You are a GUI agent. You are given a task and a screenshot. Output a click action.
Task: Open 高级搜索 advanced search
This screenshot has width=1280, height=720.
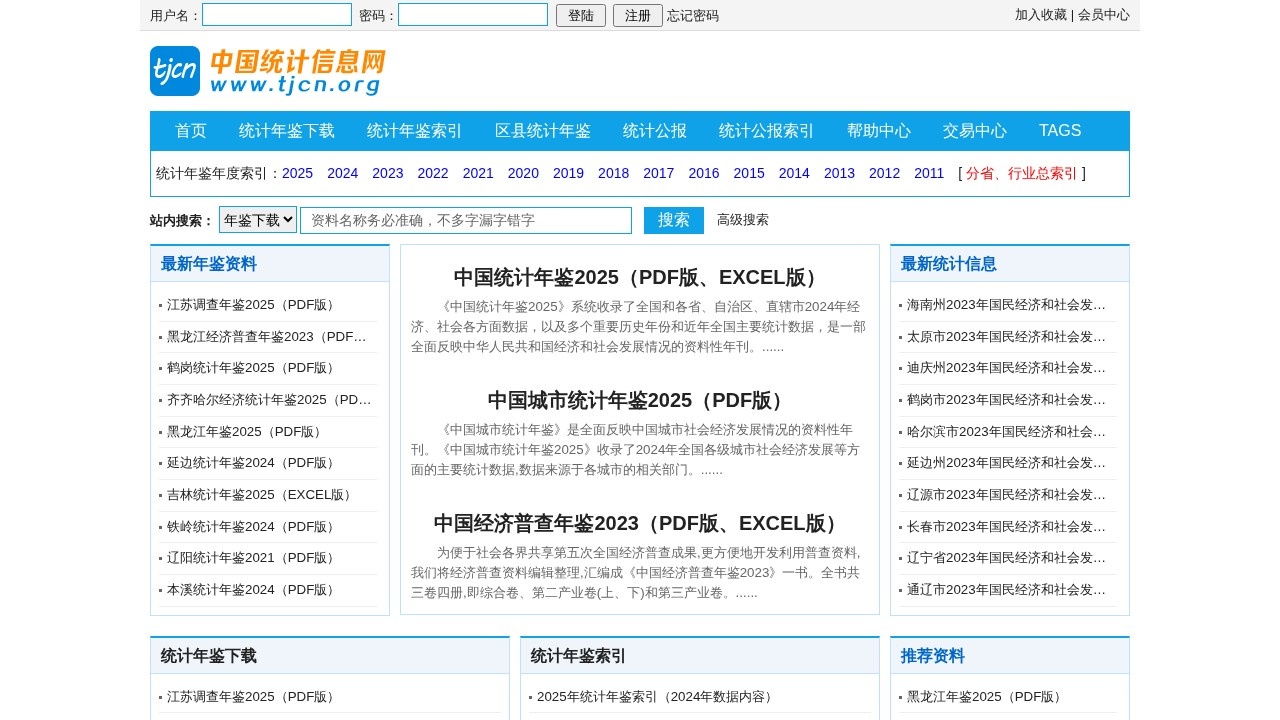pos(743,220)
